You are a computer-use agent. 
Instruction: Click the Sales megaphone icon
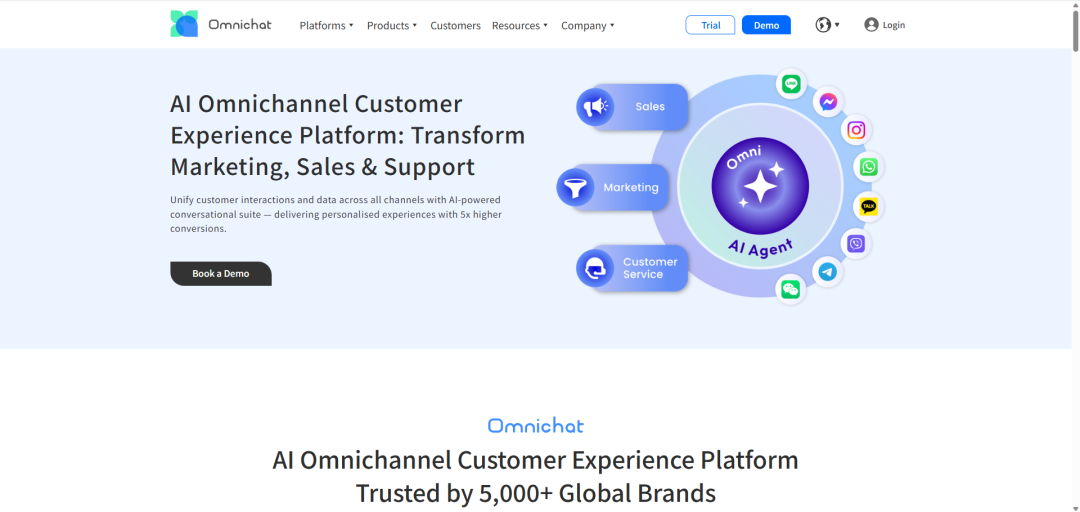(595, 107)
